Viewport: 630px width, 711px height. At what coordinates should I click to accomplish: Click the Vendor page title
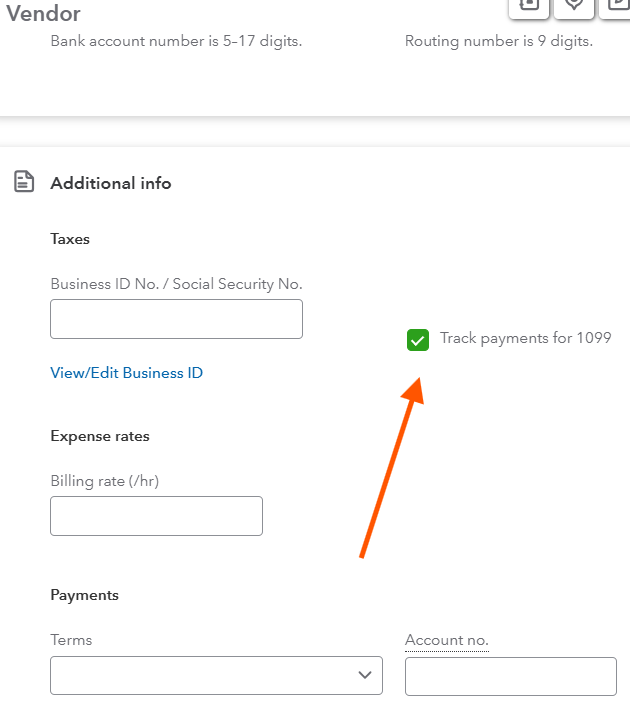tap(43, 14)
